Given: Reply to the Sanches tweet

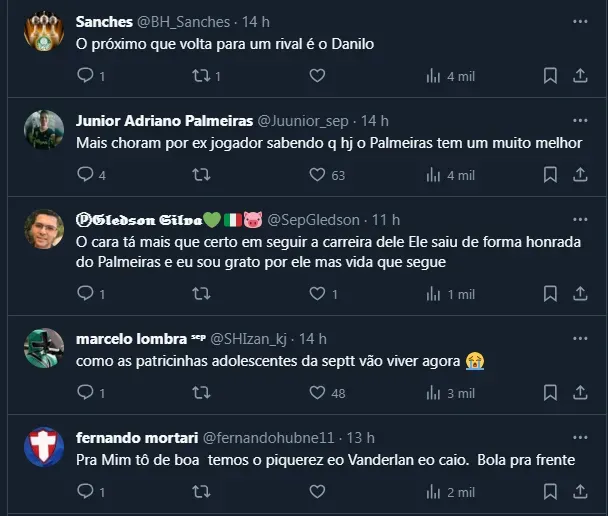Looking at the screenshot, I should point(85,75).
